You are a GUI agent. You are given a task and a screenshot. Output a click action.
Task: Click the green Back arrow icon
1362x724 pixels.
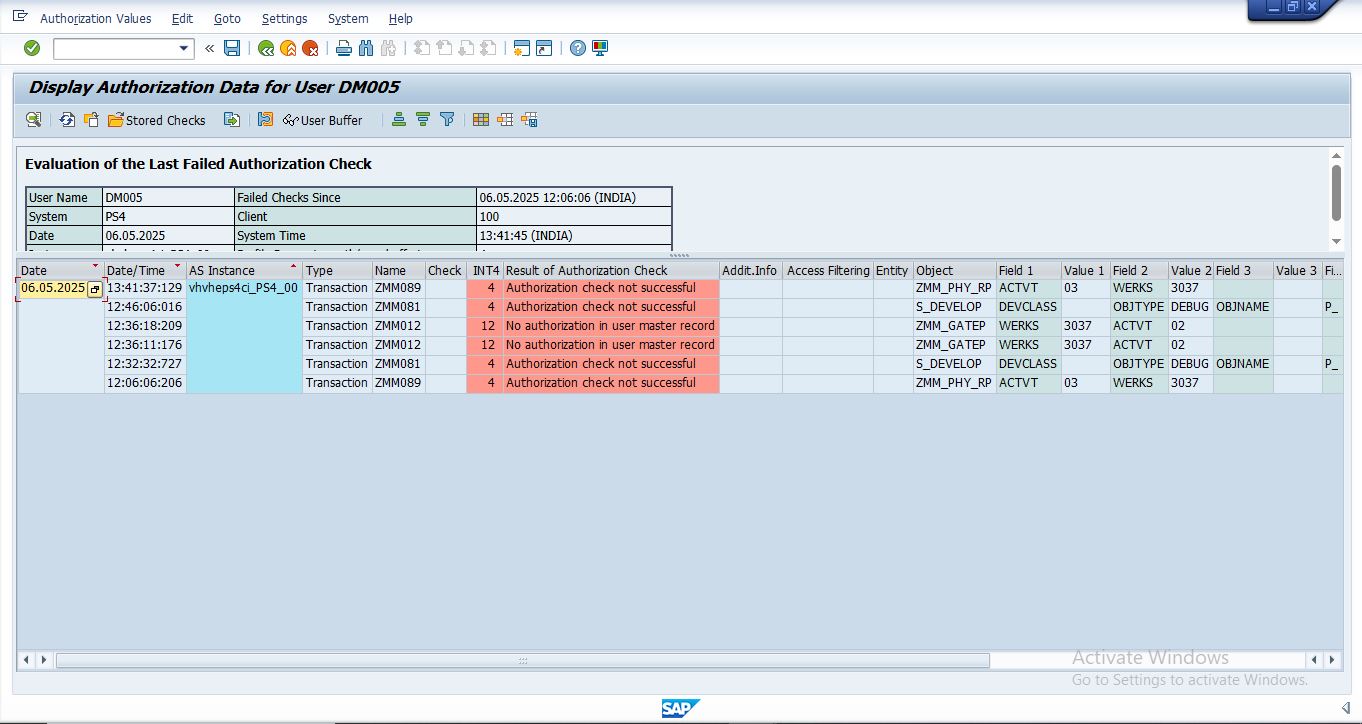(x=266, y=48)
